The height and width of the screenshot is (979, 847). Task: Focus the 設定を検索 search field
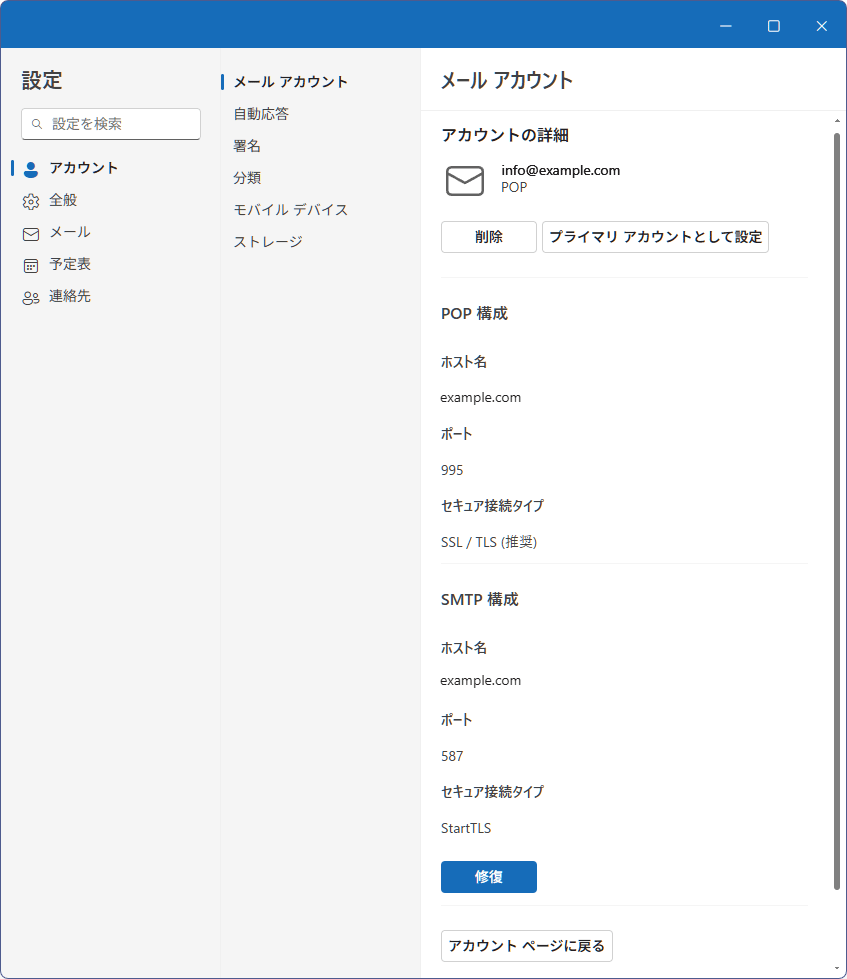coord(120,124)
